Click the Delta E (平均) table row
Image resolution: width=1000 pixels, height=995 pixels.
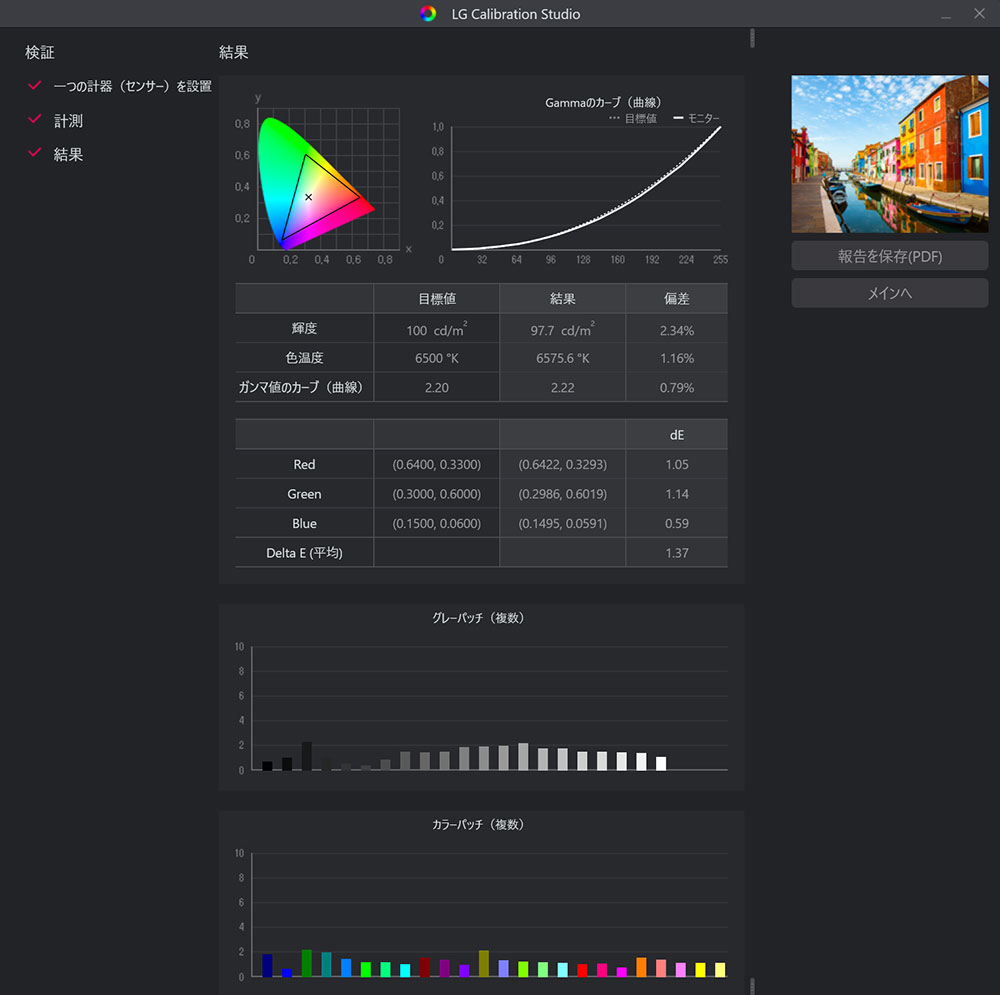coord(480,552)
